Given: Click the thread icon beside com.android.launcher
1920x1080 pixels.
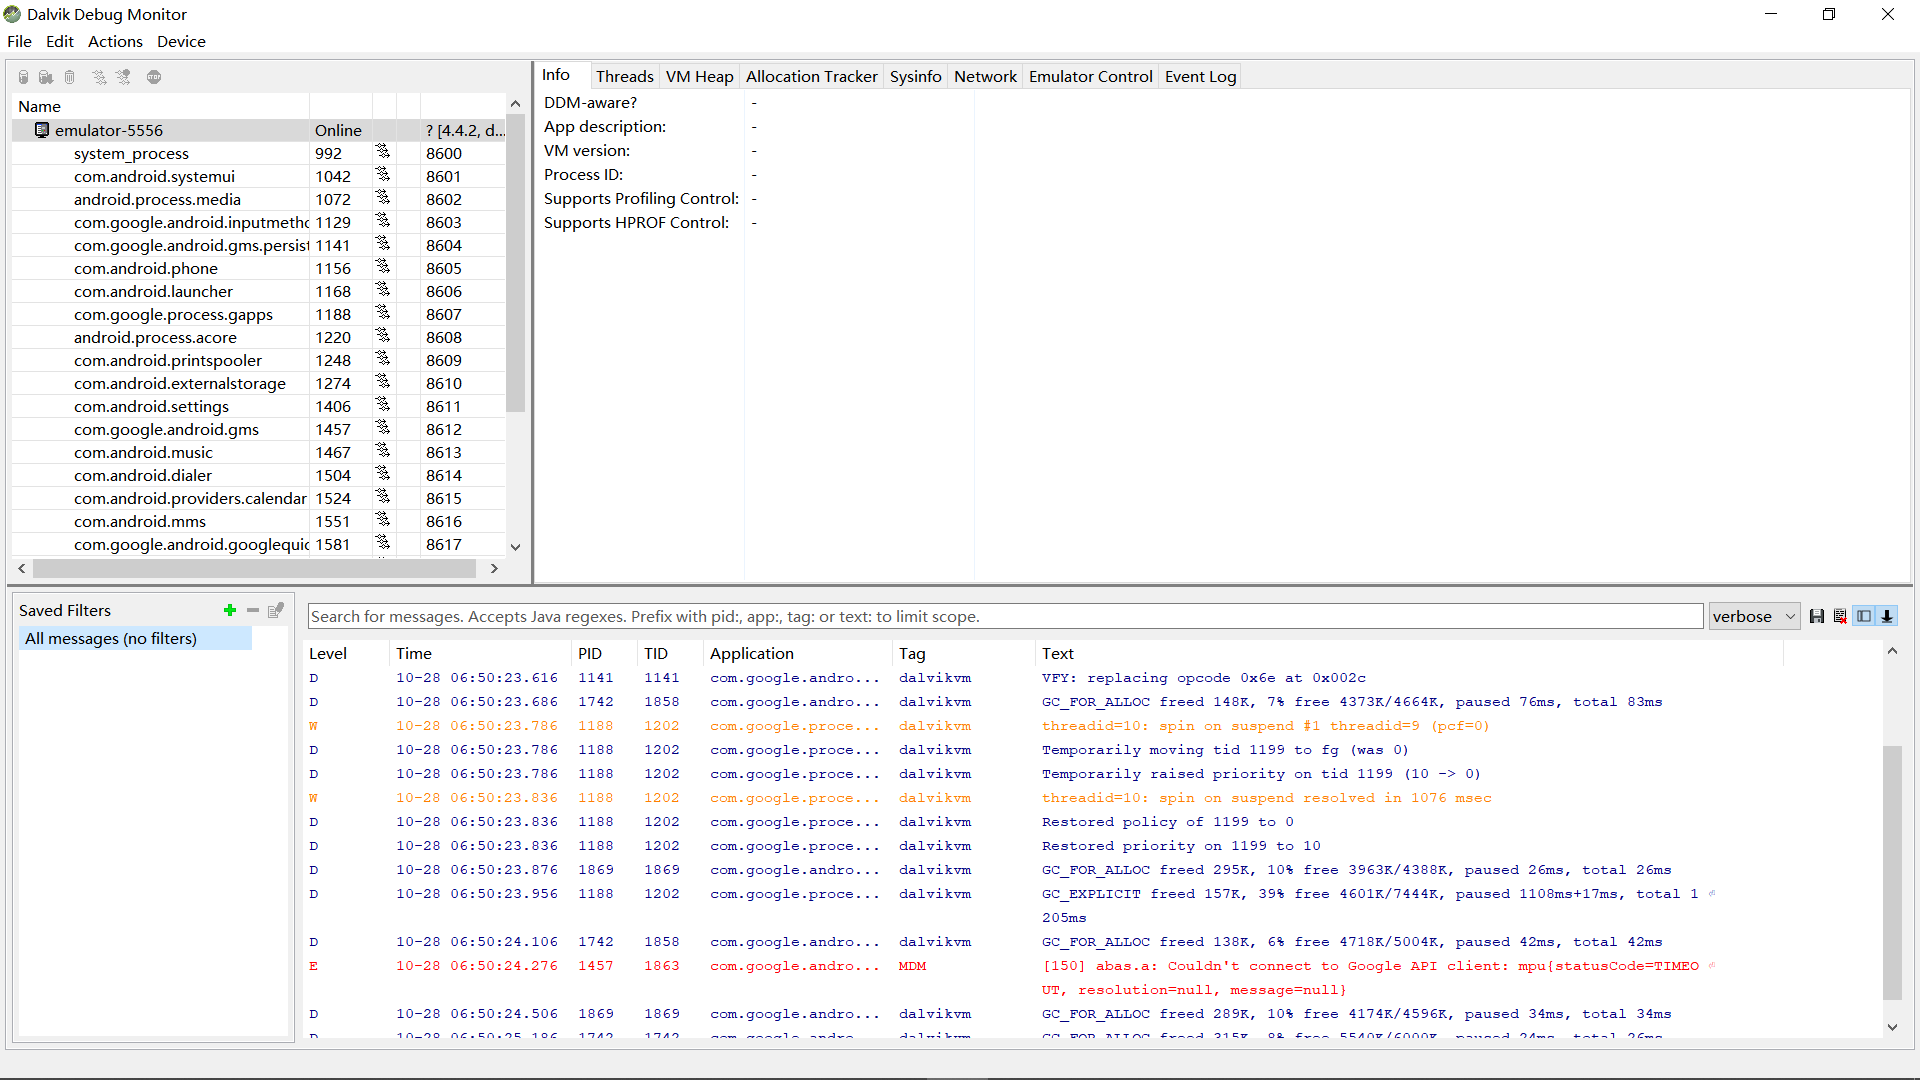Looking at the screenshot, I should click(x=383, y=291).
